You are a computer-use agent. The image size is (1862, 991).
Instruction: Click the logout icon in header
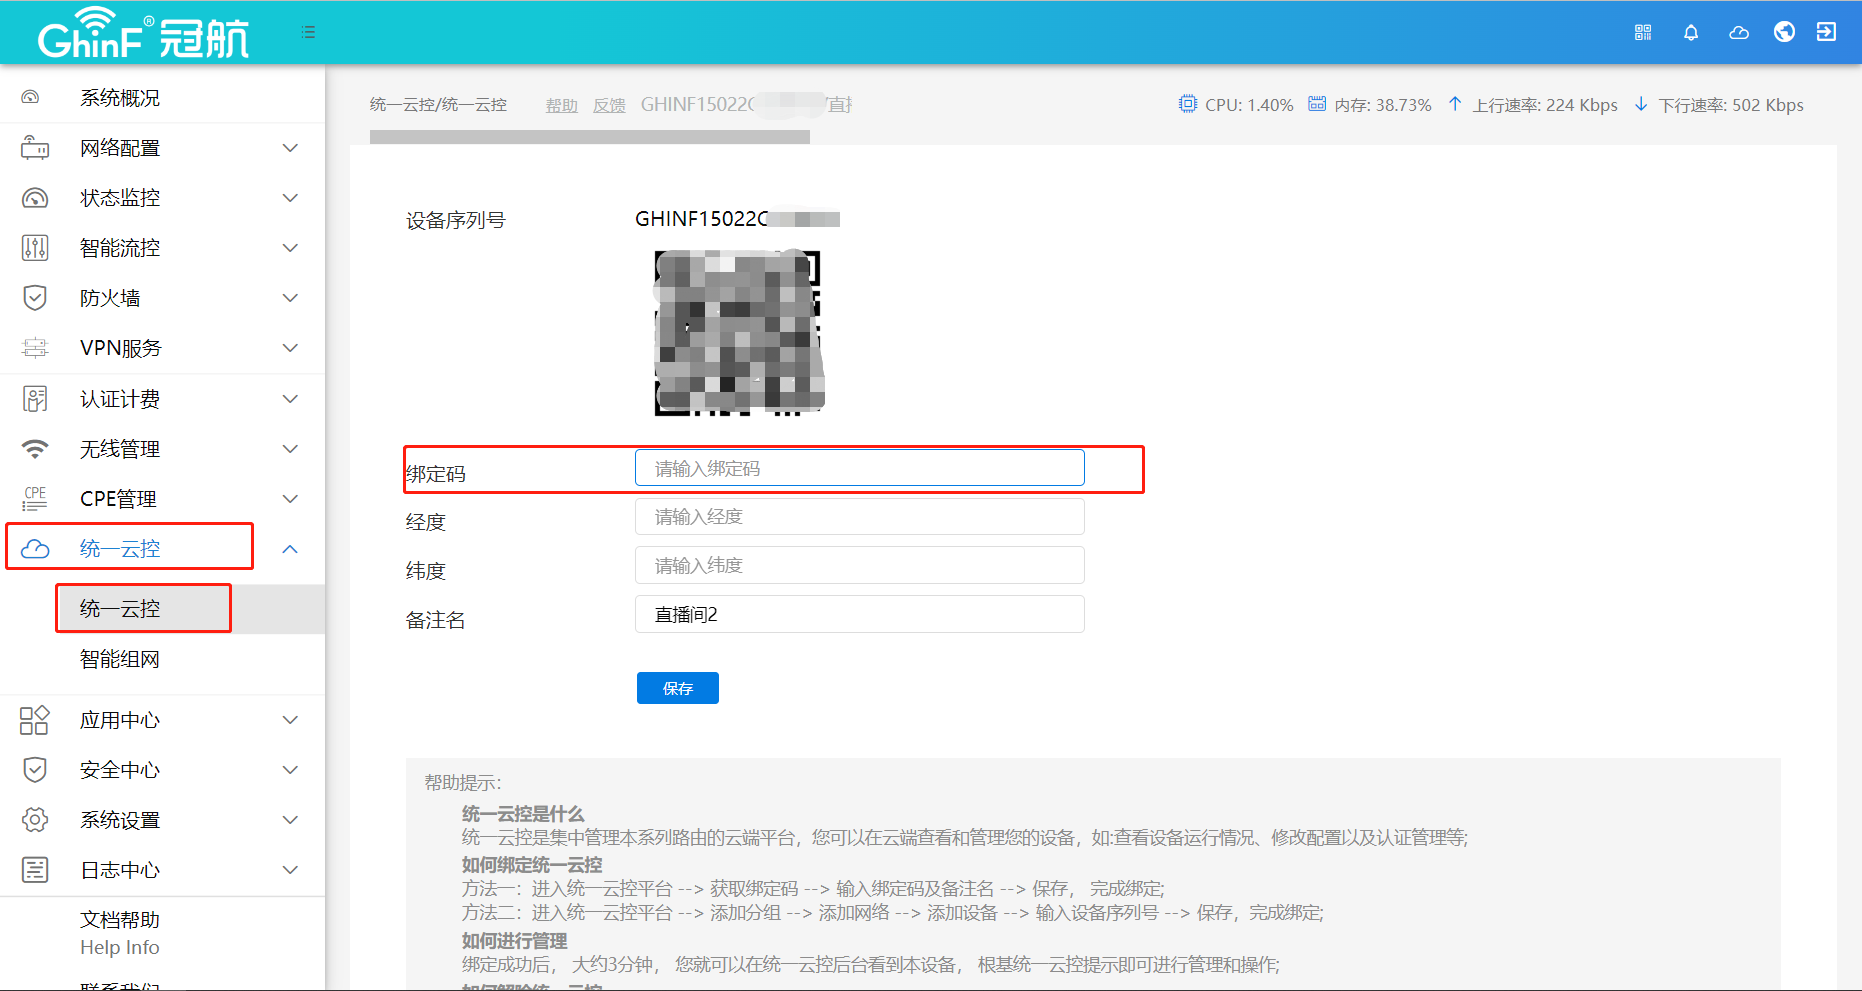[x=1826, y=32]
